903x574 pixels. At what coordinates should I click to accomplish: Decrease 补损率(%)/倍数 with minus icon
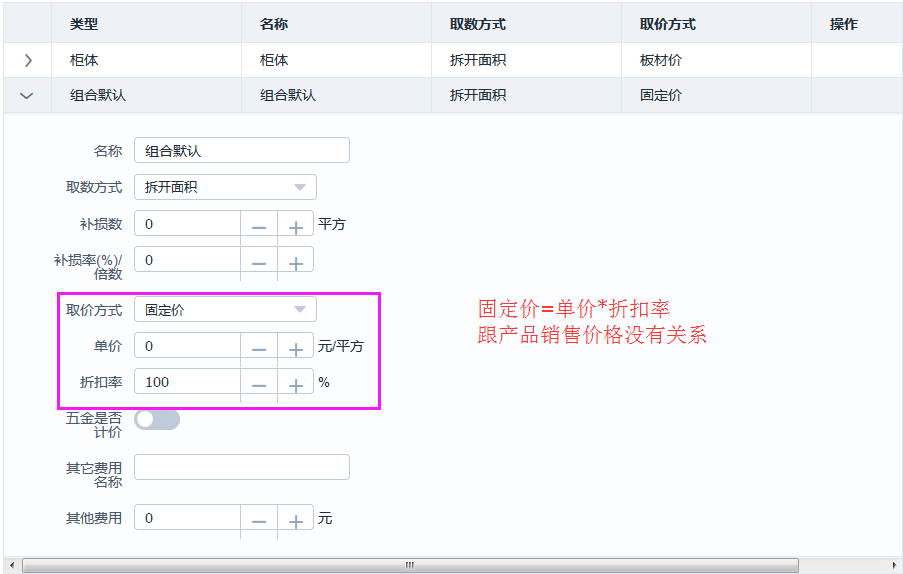point(259,263)
